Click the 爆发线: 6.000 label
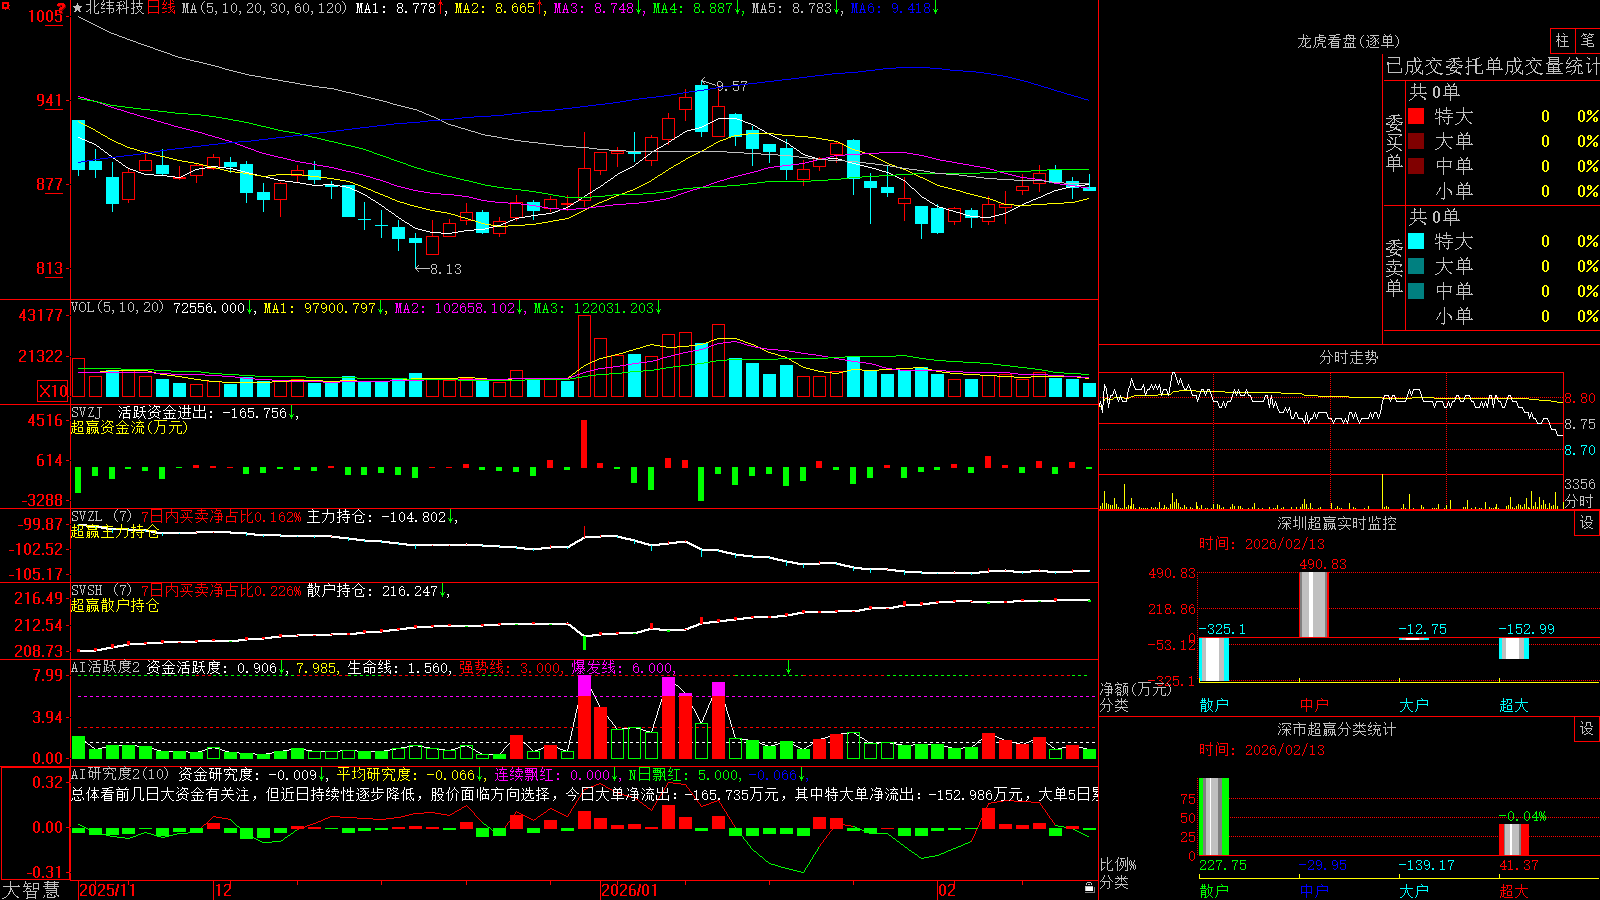This screenshot has width=1600, height=900. tap(622, 668)
